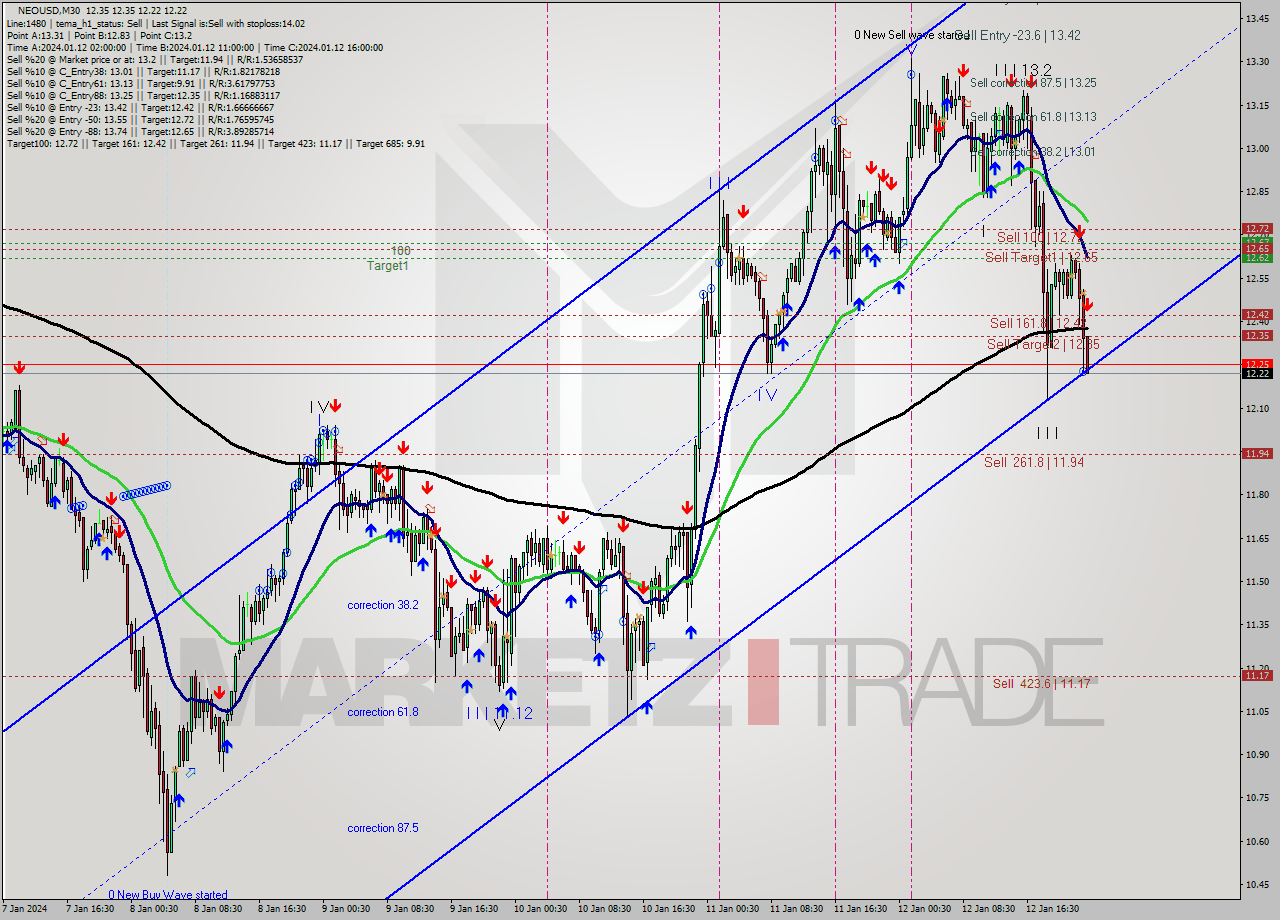
Task: Click the blue 'correction 87.5' label
Action: 383,828
